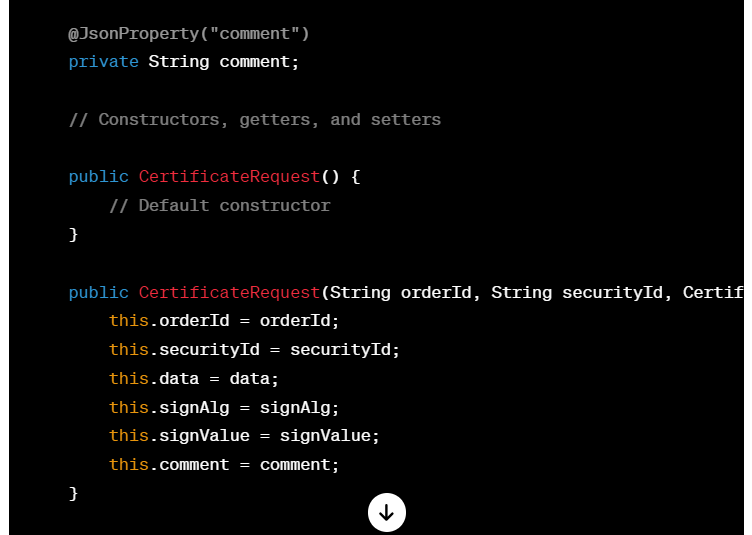
Task: Click the 'this.securityId = securityId;' line
Action: pyautogui.click(x=254, y=349)
